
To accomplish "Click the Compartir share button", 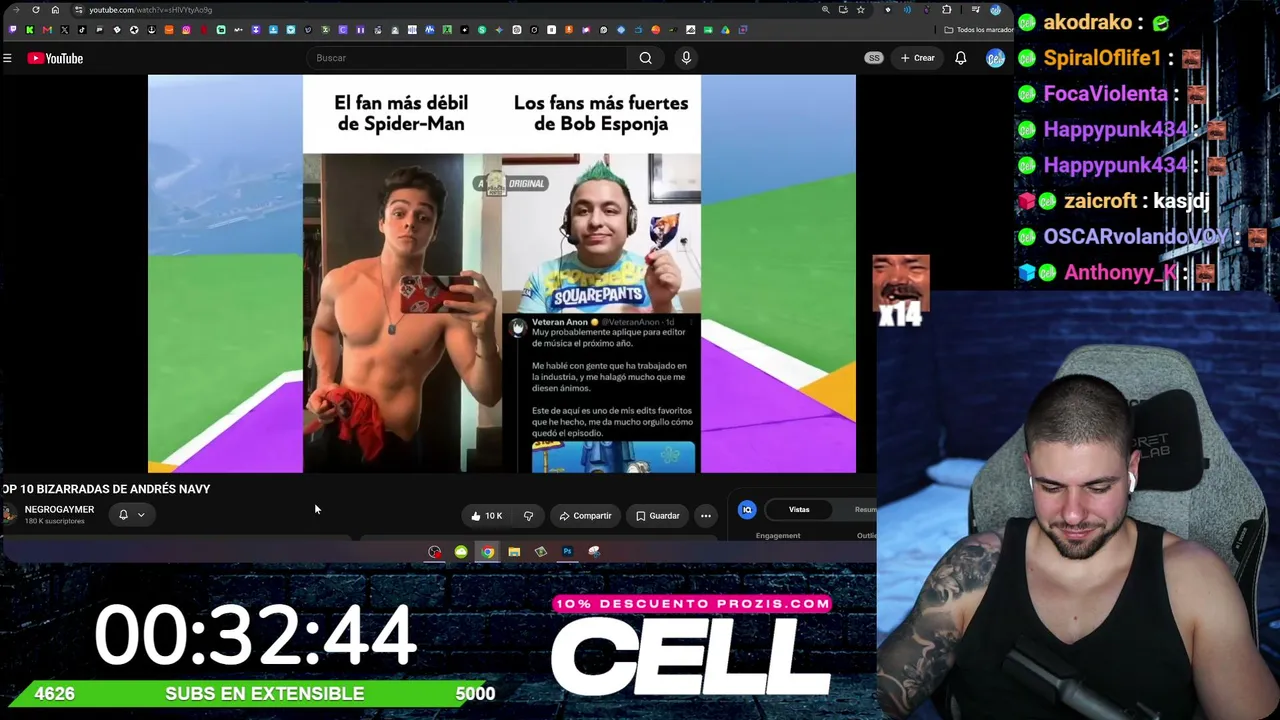I will 585,516.
